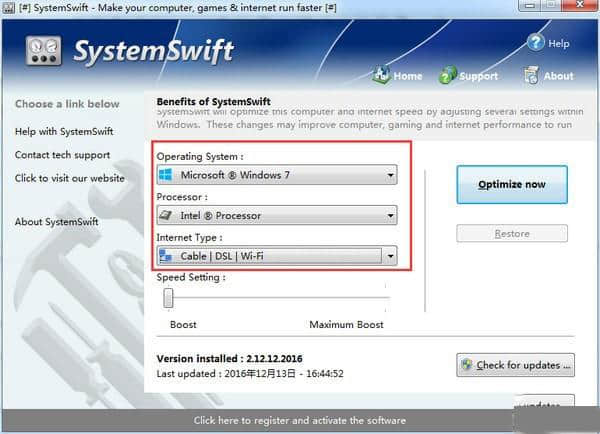Viewport: 600px width, 434px height.
Task: Click the Windows logo in OS dropdown
Action: [x=166, y=175]
